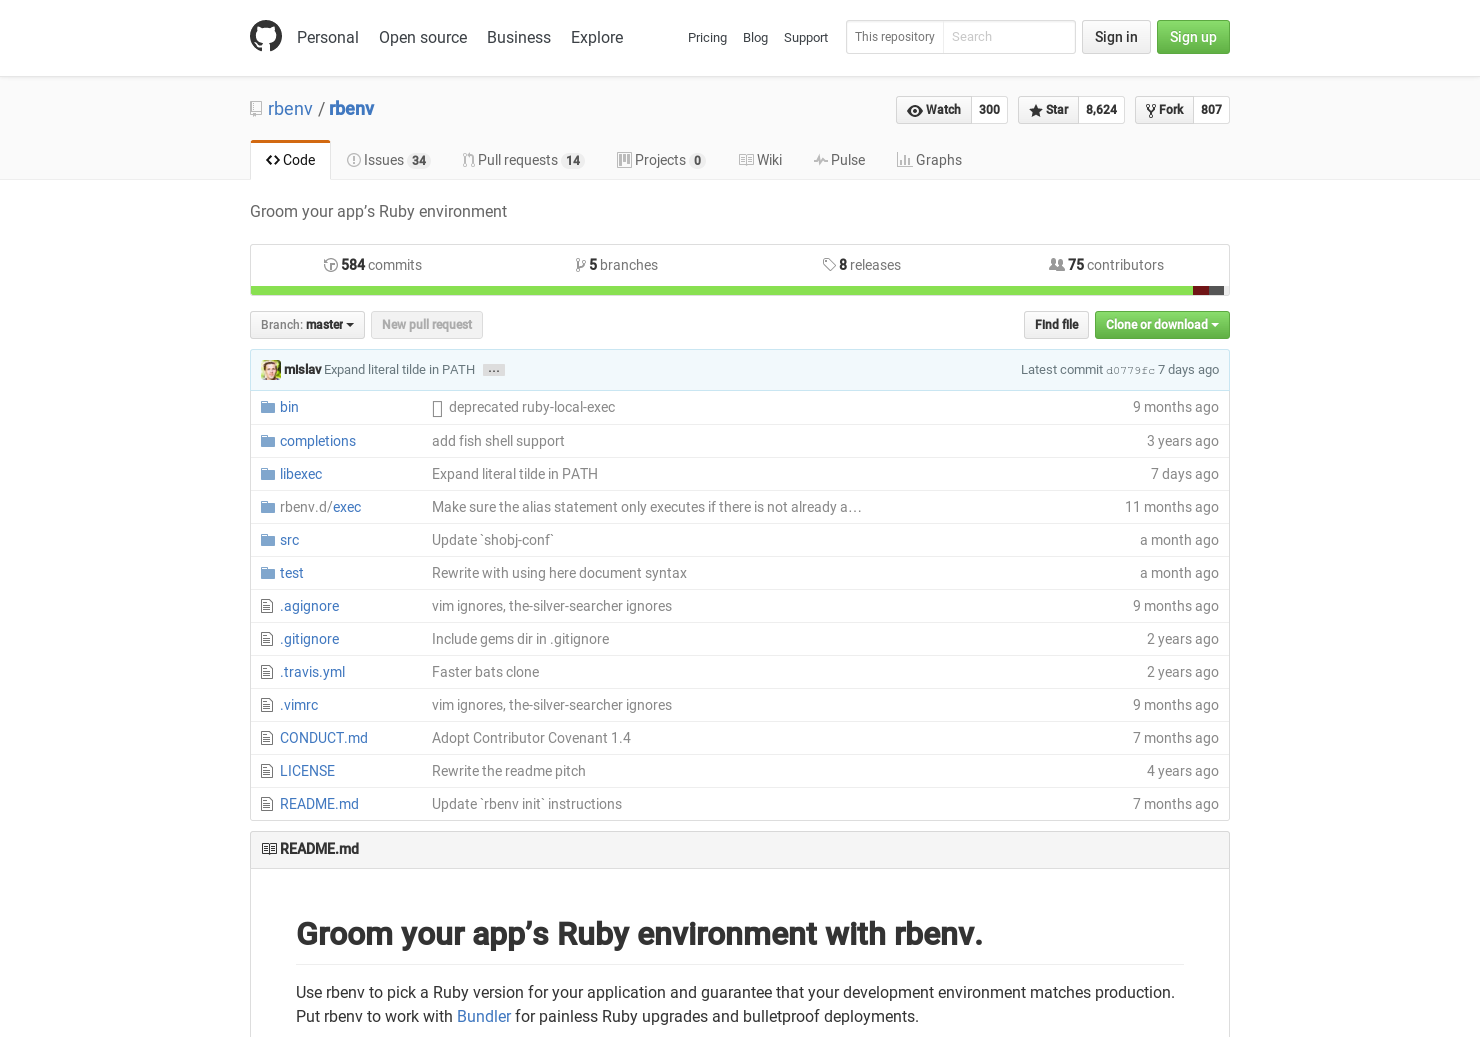The image size is (1480, 1037).
Task: Expand commit message with ellipsis button
Action: (x=494, y=370)
